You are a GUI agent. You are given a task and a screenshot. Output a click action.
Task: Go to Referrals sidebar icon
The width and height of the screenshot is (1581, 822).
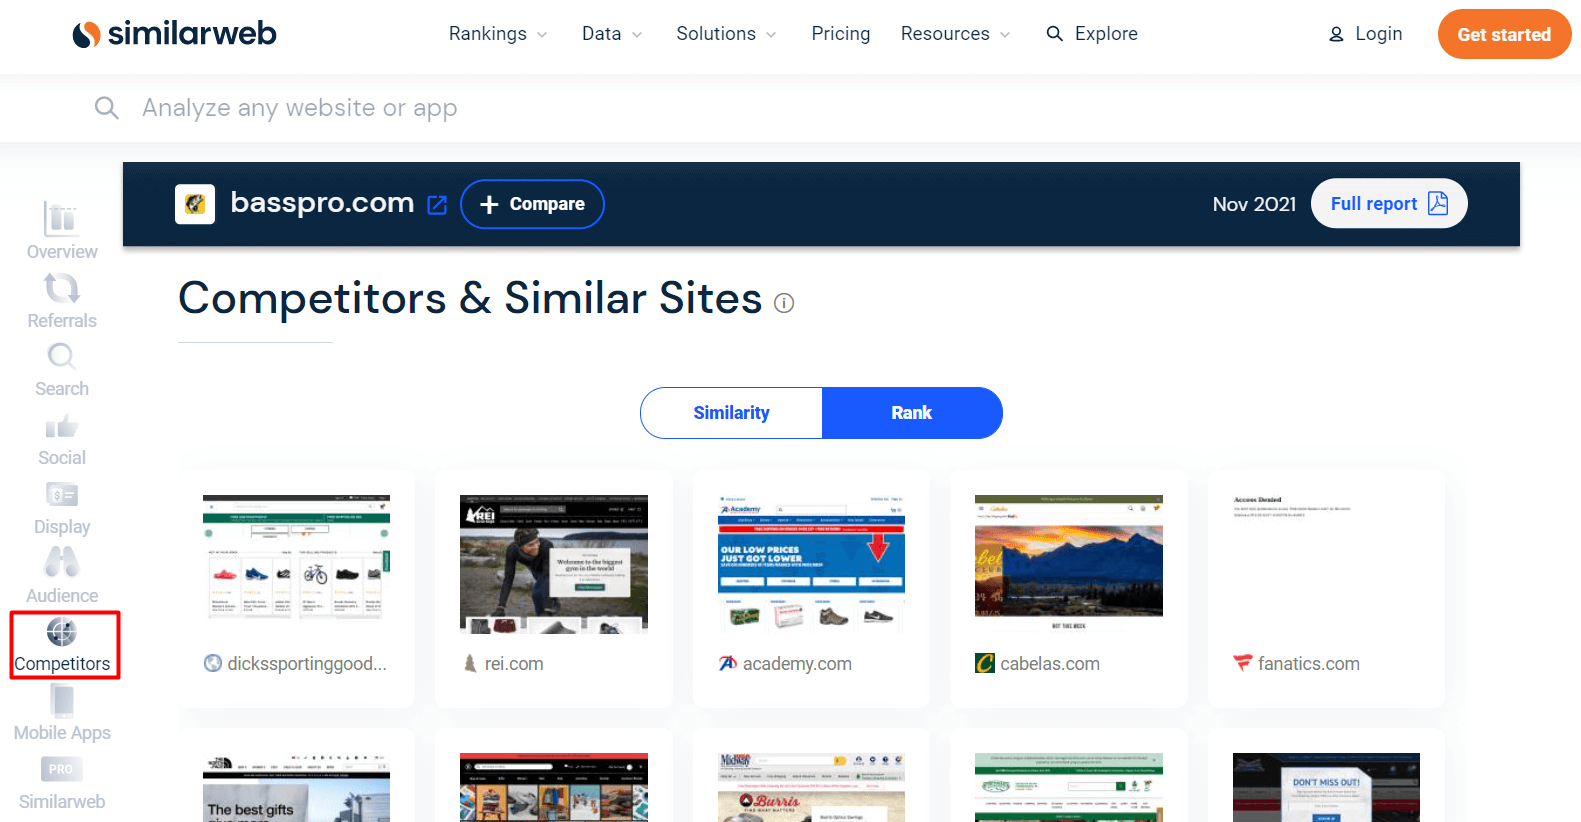point(61,289)
